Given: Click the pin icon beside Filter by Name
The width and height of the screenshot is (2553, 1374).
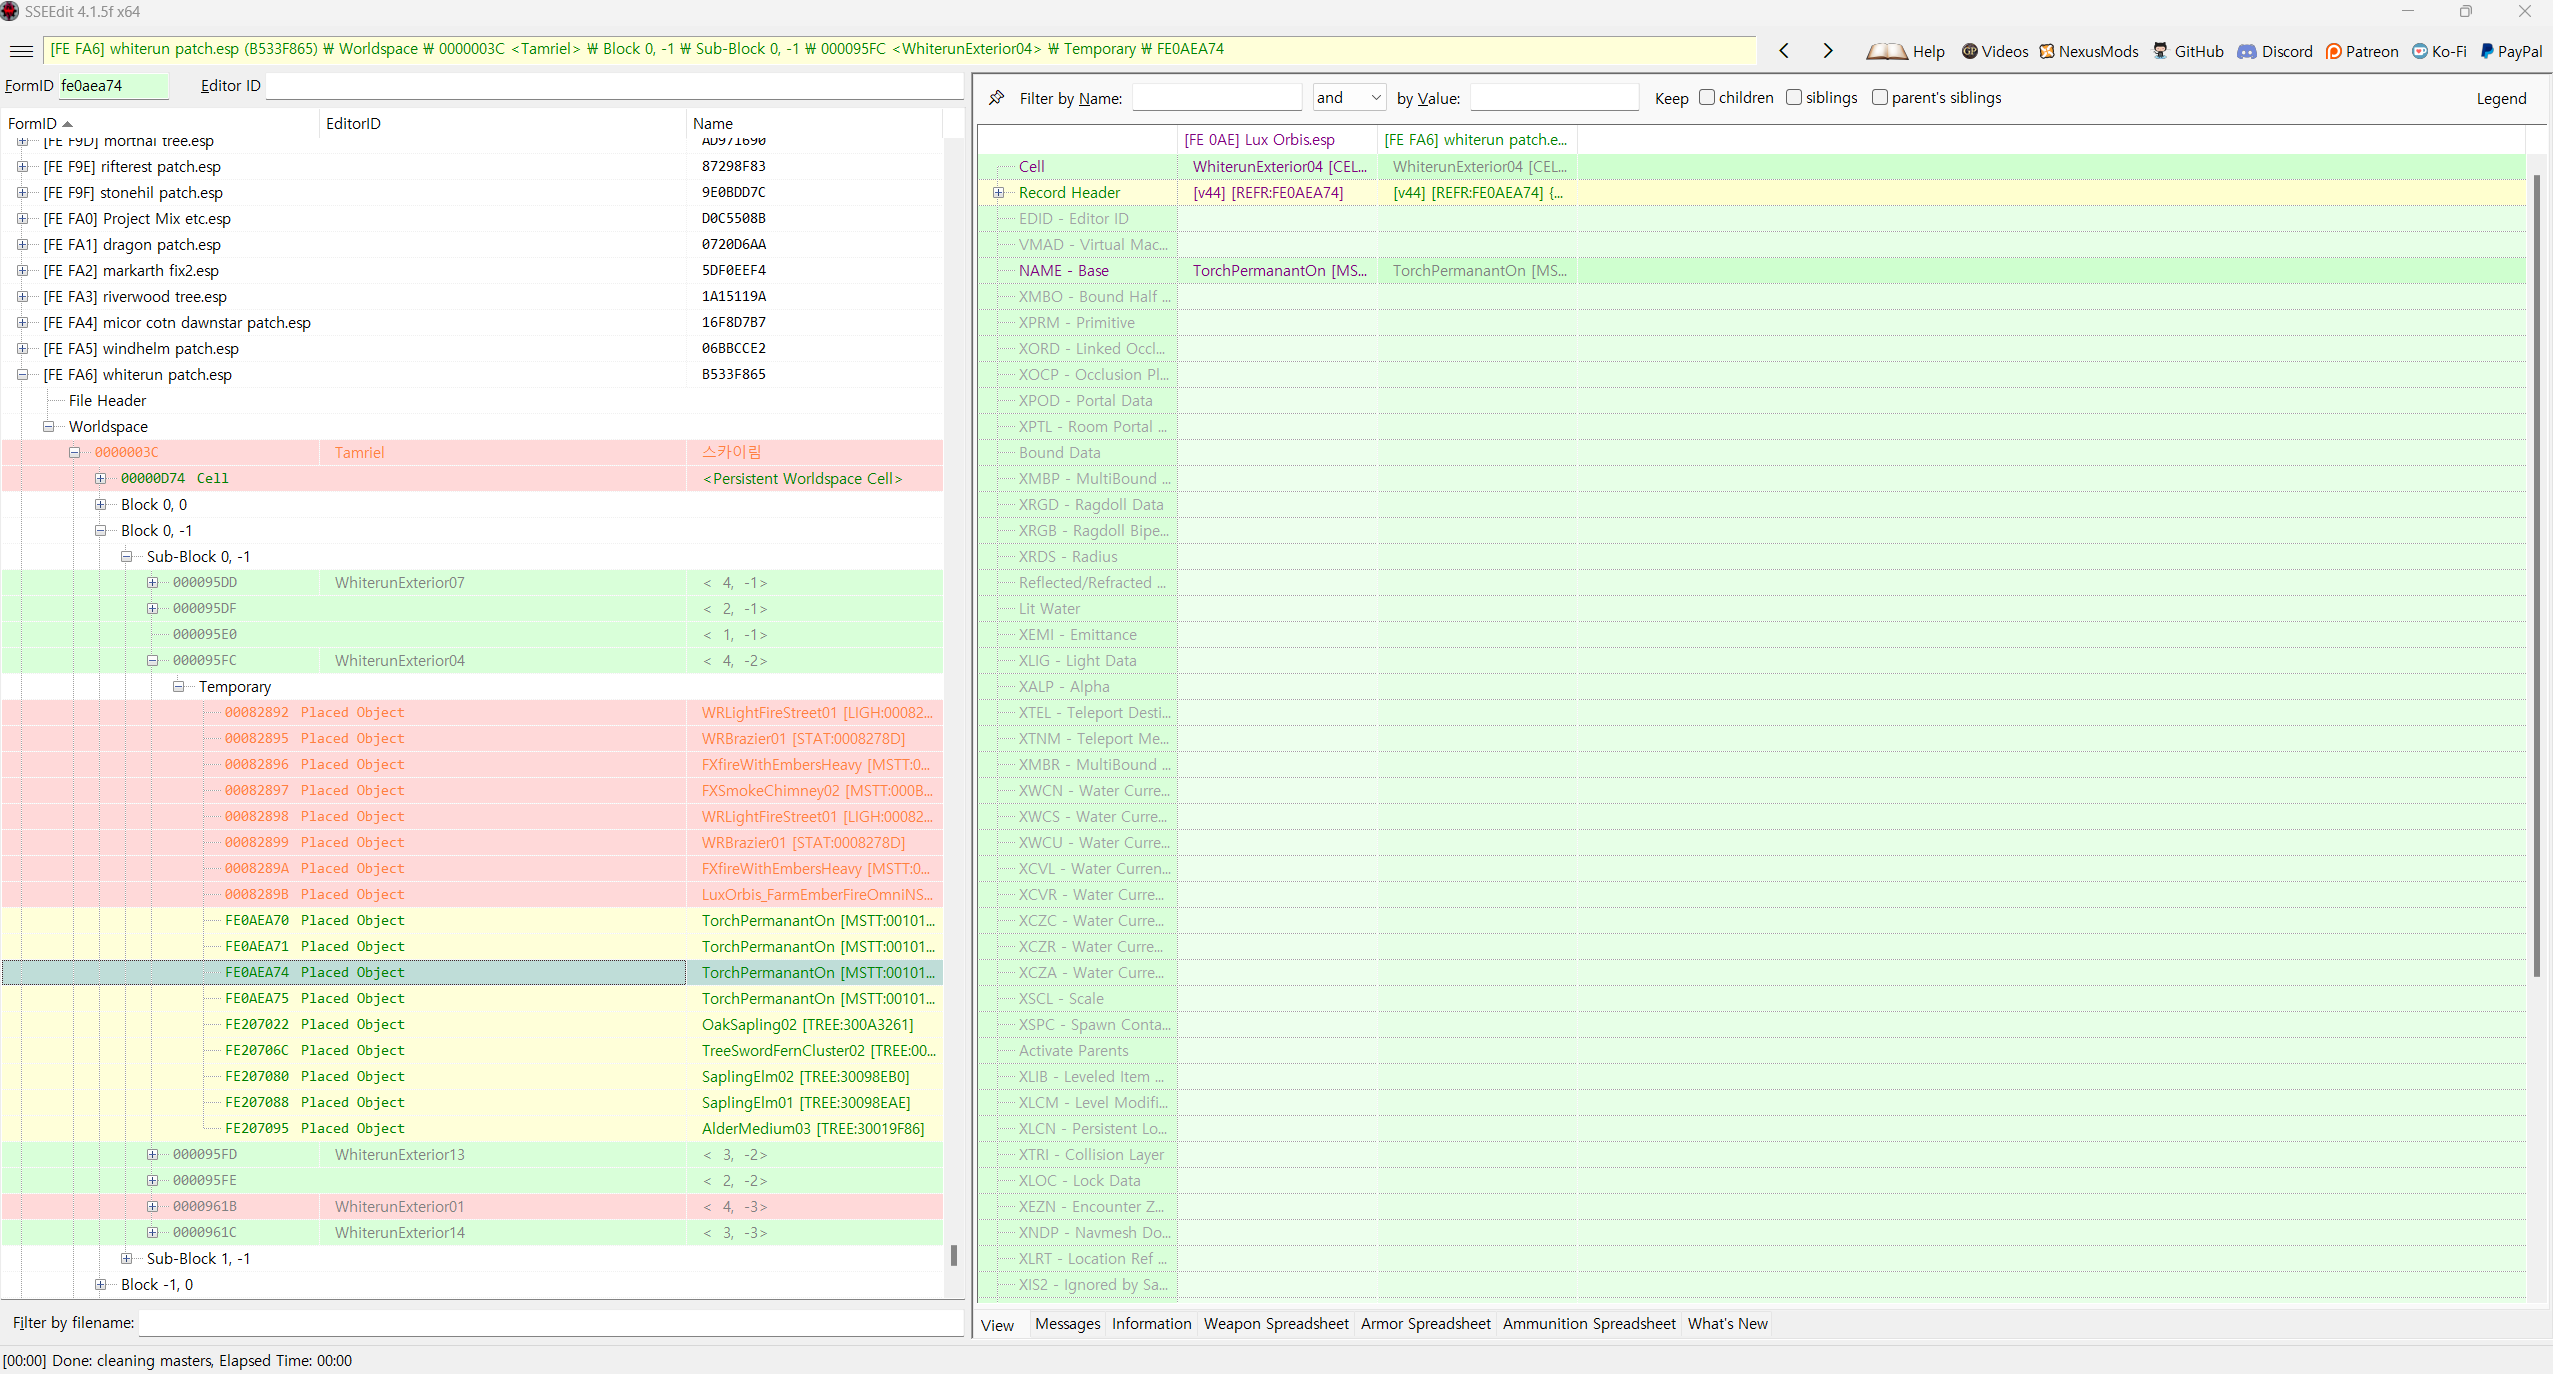Looking at the screenshot, I should pyautogui.click(x=996, y=98).
